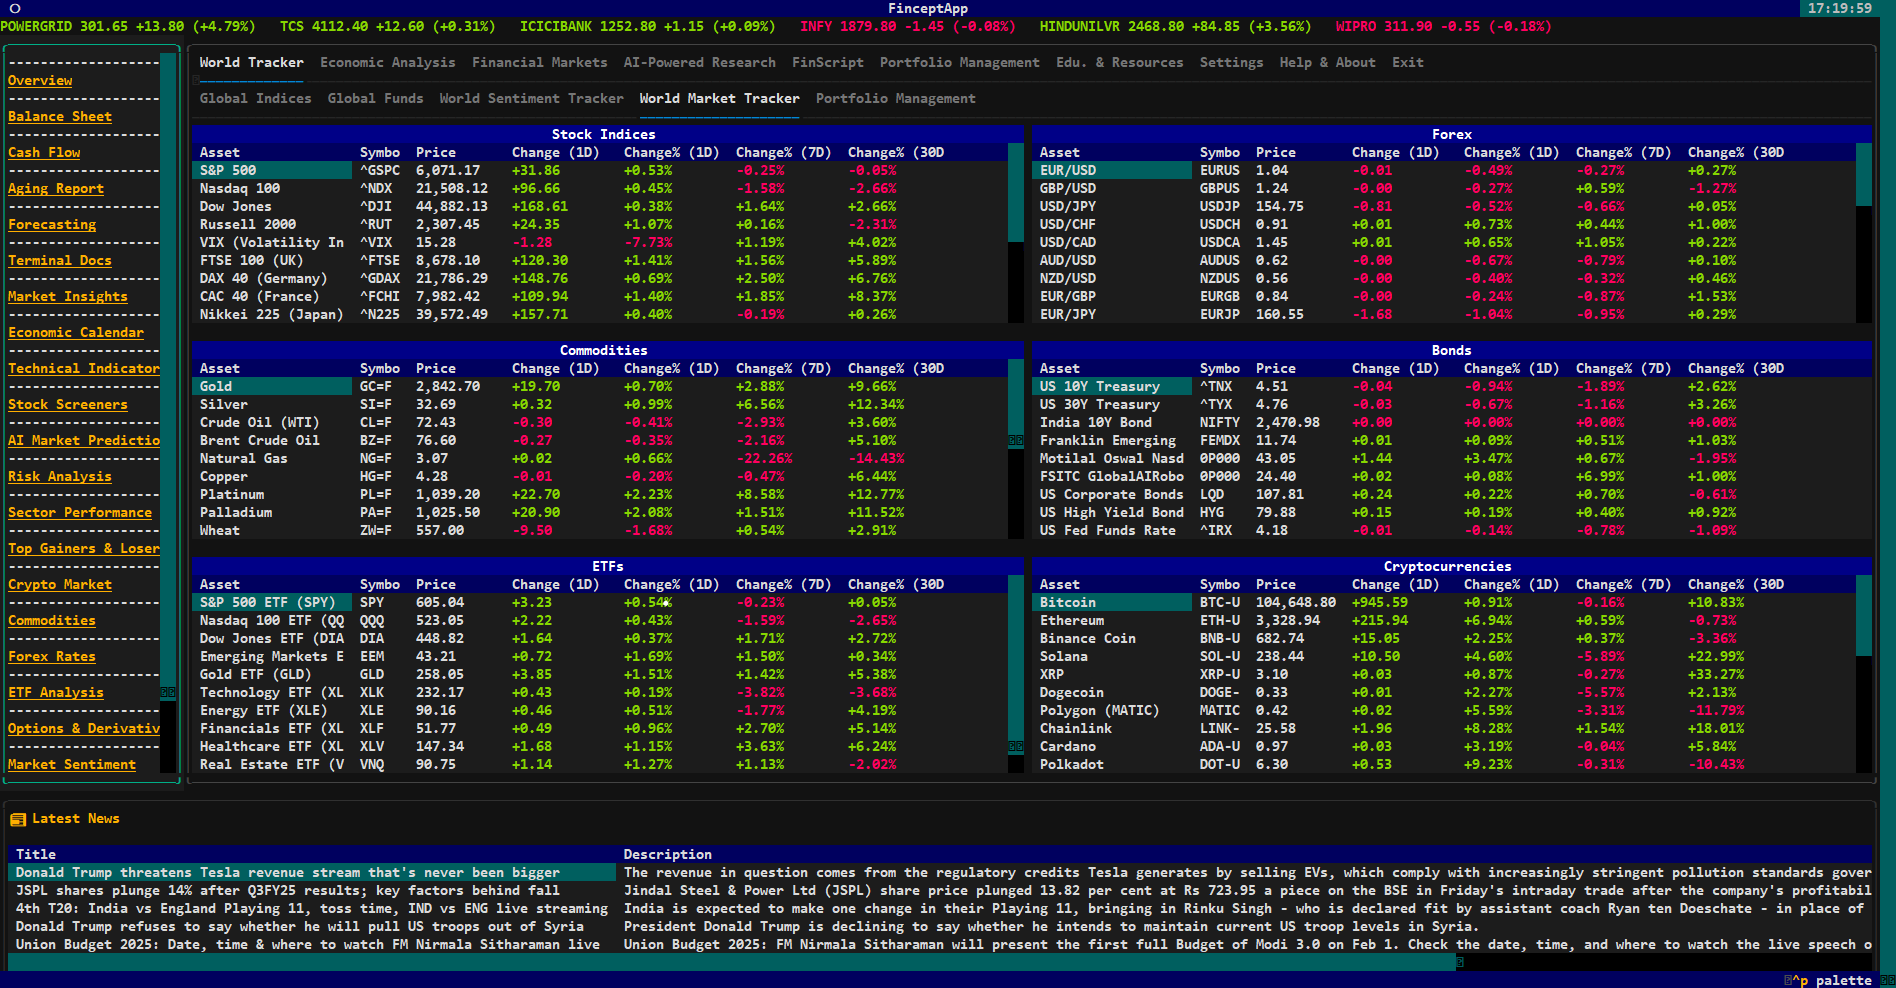Open the Economic Calendar link
Image resolution: width=1896 pixels, height=988 pixels.
point(76,332)
